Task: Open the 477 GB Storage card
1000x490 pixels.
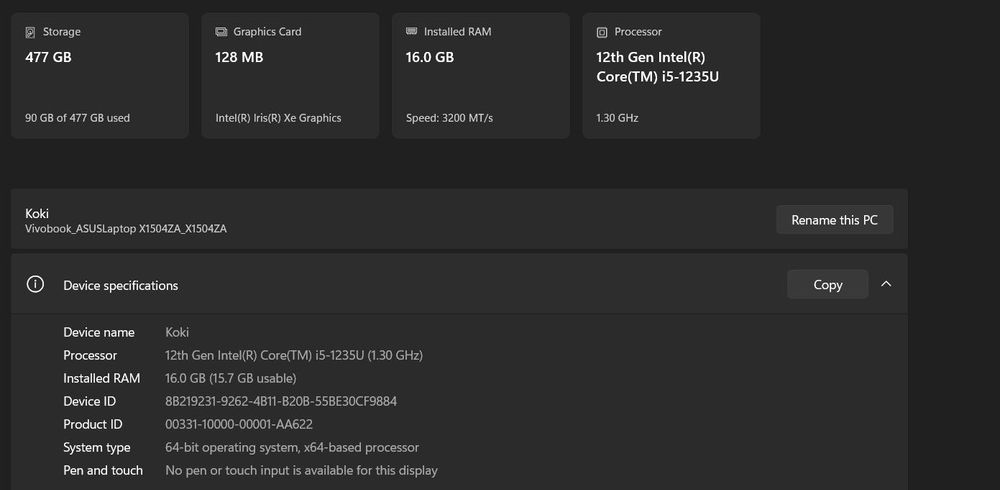Action: pos(100,75)
